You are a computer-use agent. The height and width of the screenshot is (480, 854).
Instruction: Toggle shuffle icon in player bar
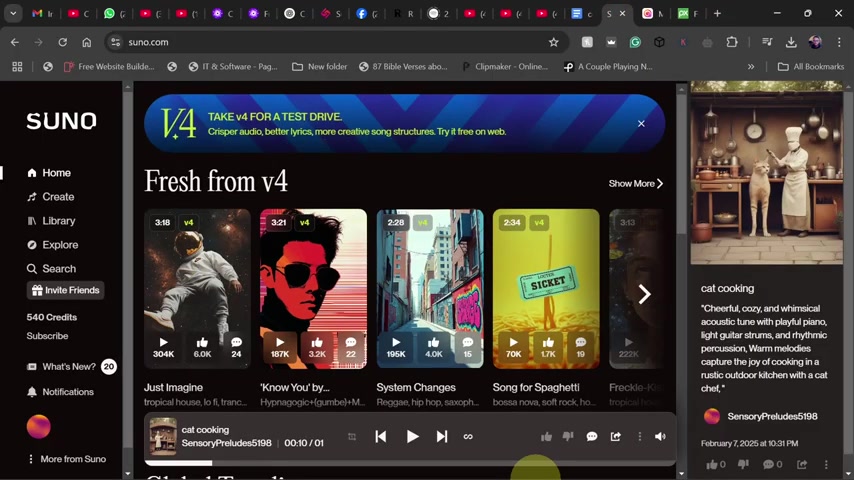tap(352, 436)
